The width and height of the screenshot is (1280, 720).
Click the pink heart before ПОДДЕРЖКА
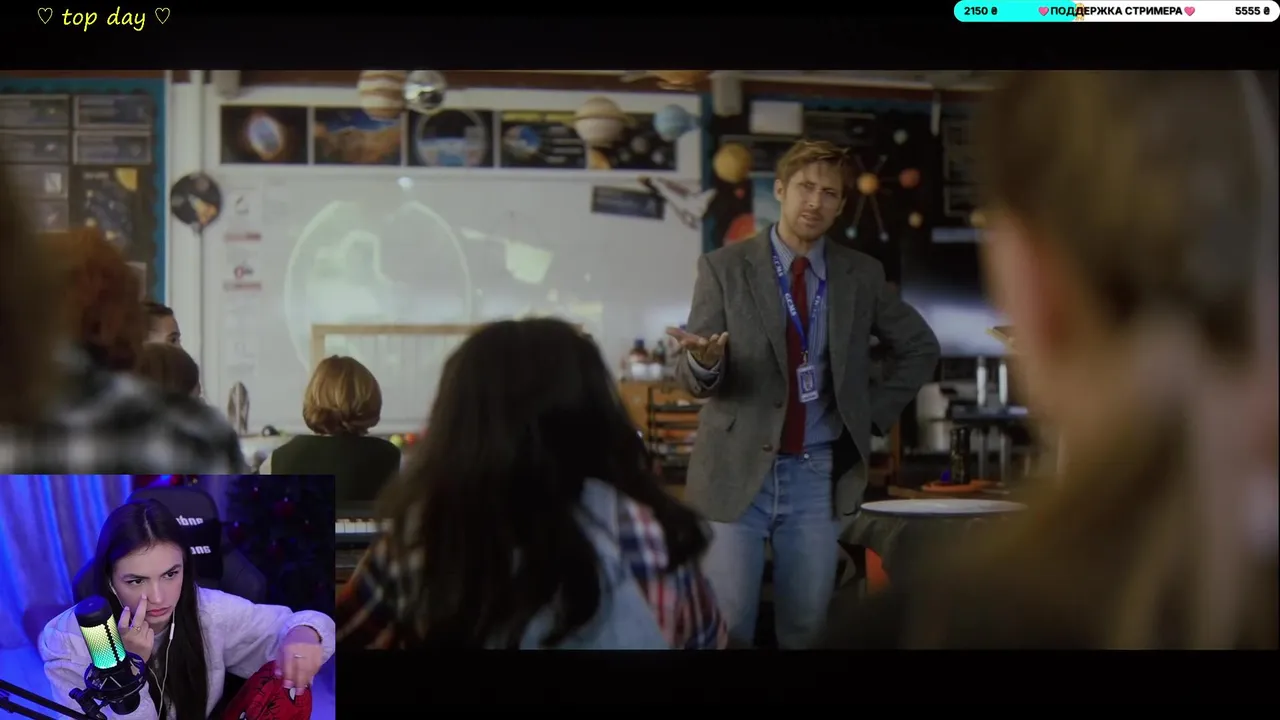(1043, 11)
